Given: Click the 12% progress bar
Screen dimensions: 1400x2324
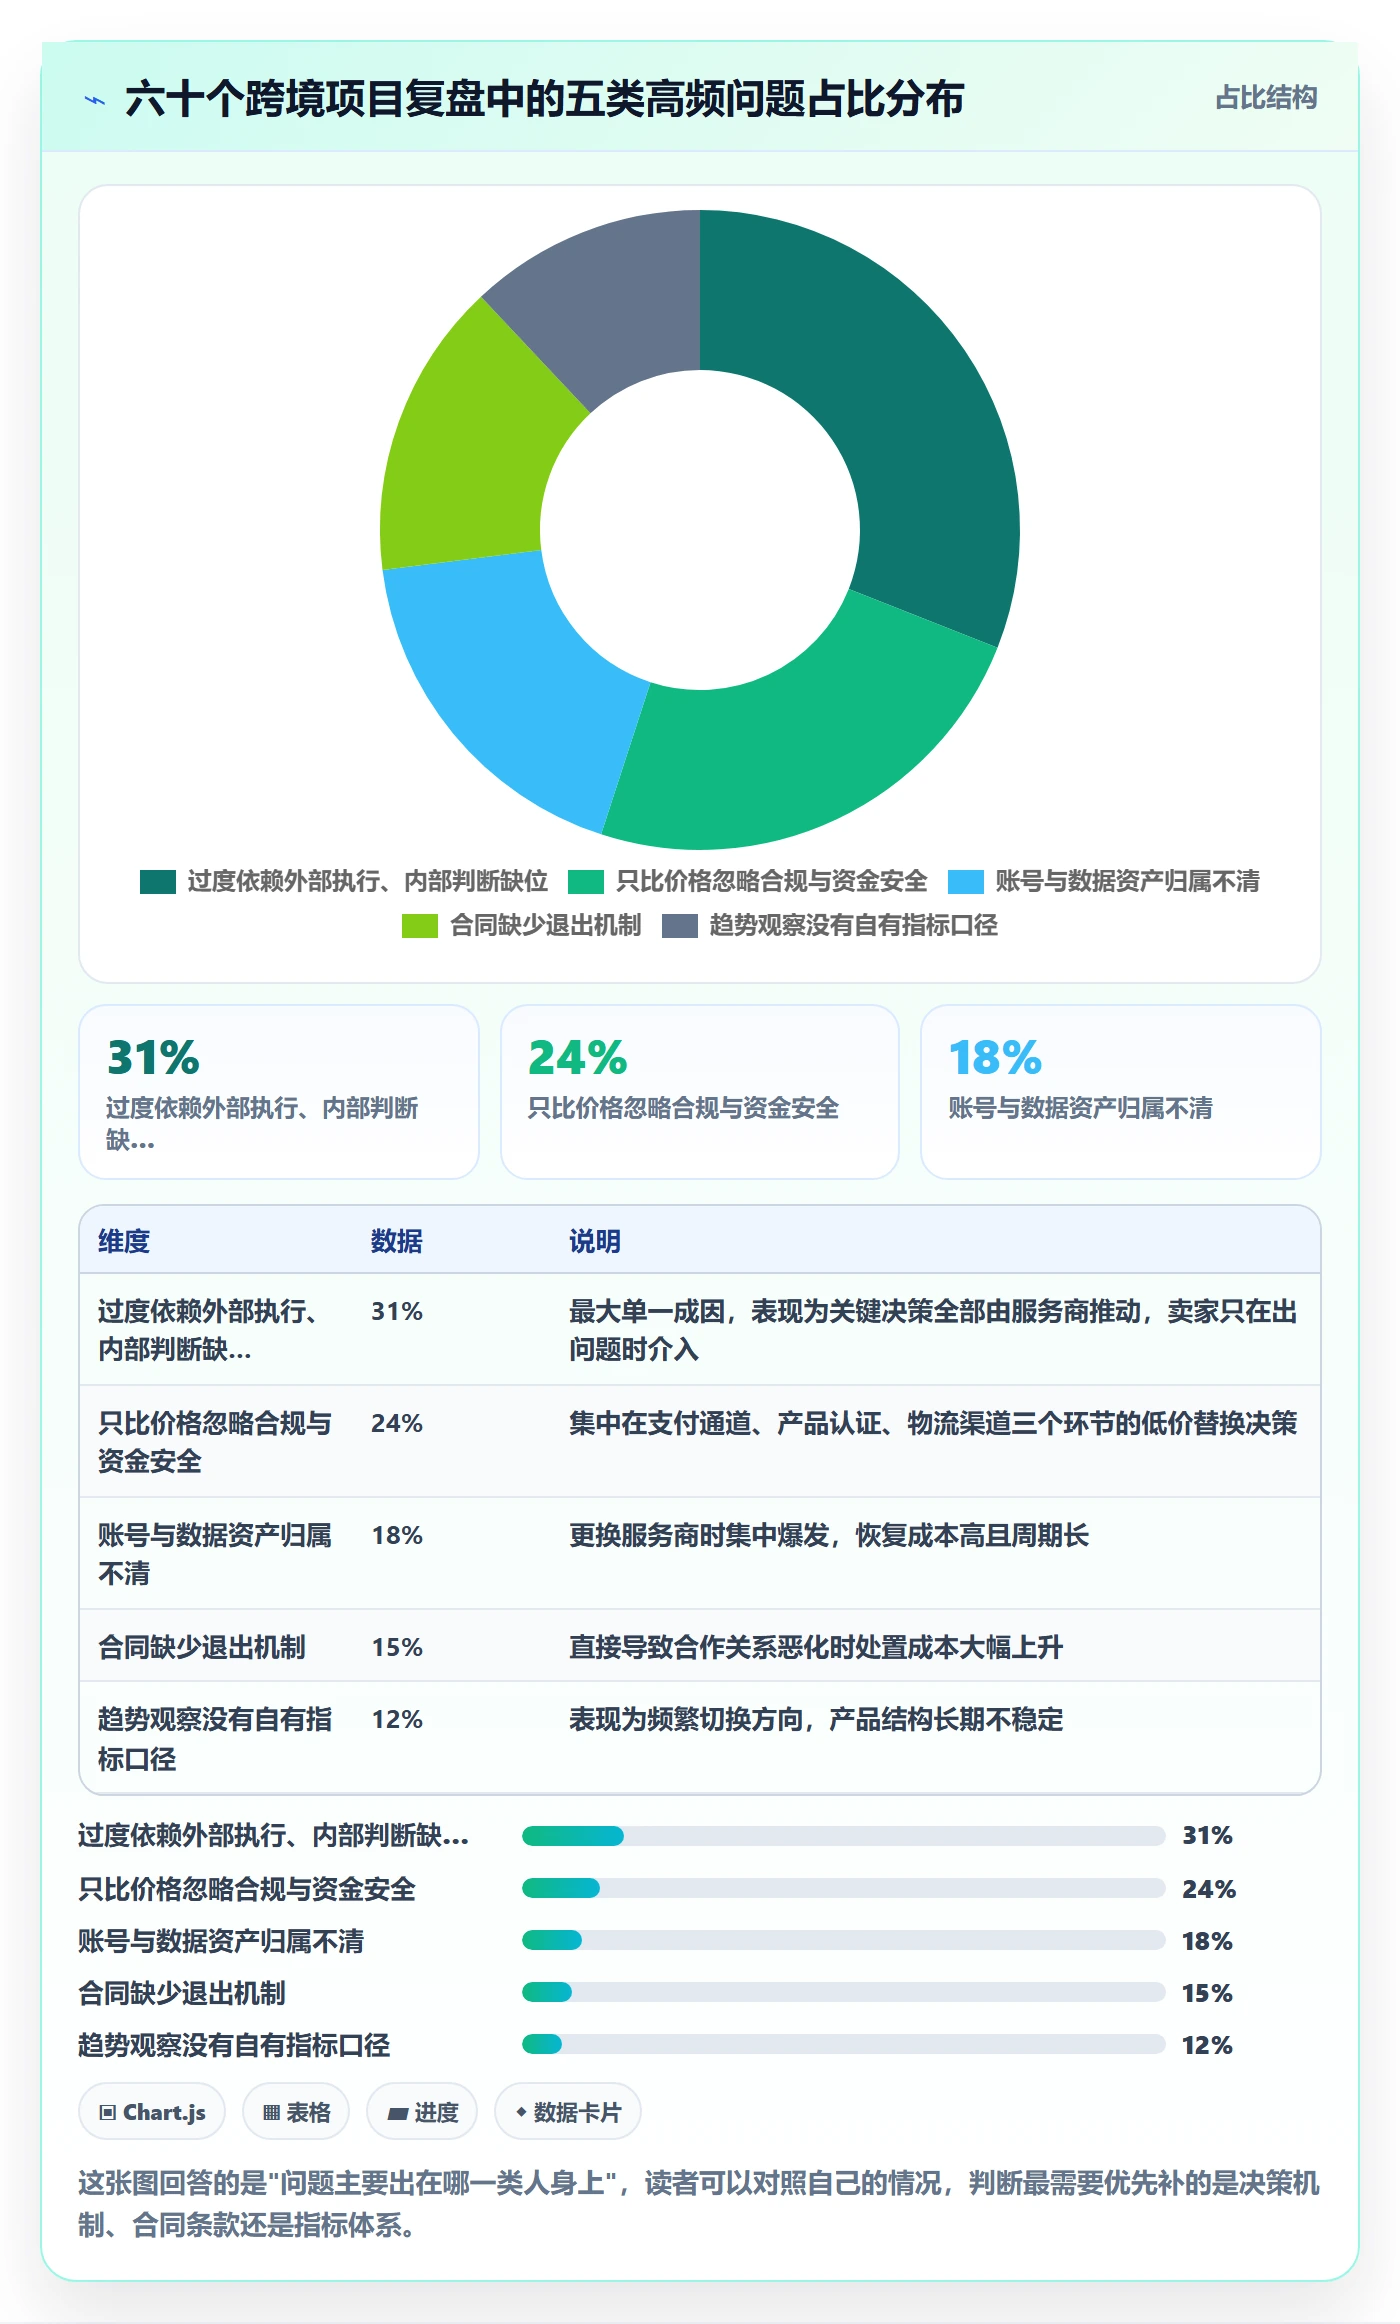Looking at the screenshot, I should 843,2044.
